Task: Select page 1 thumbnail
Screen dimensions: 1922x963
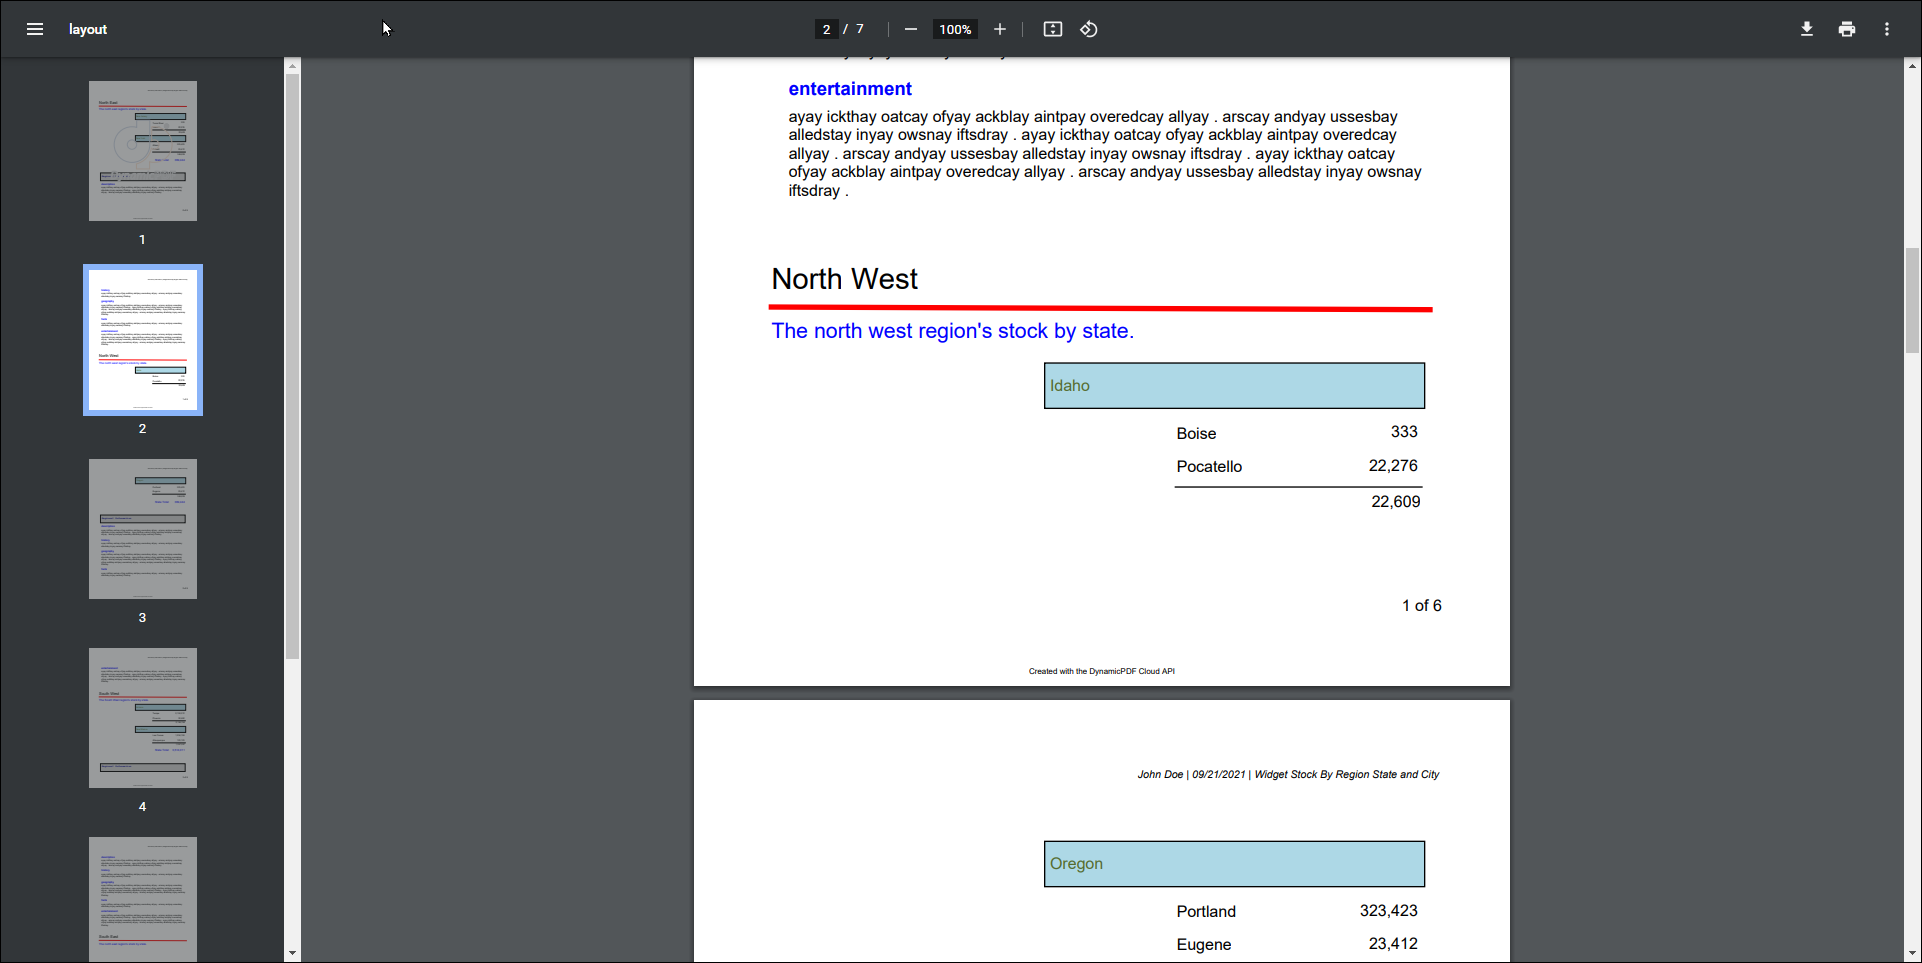Action: [x=143, y=151]
